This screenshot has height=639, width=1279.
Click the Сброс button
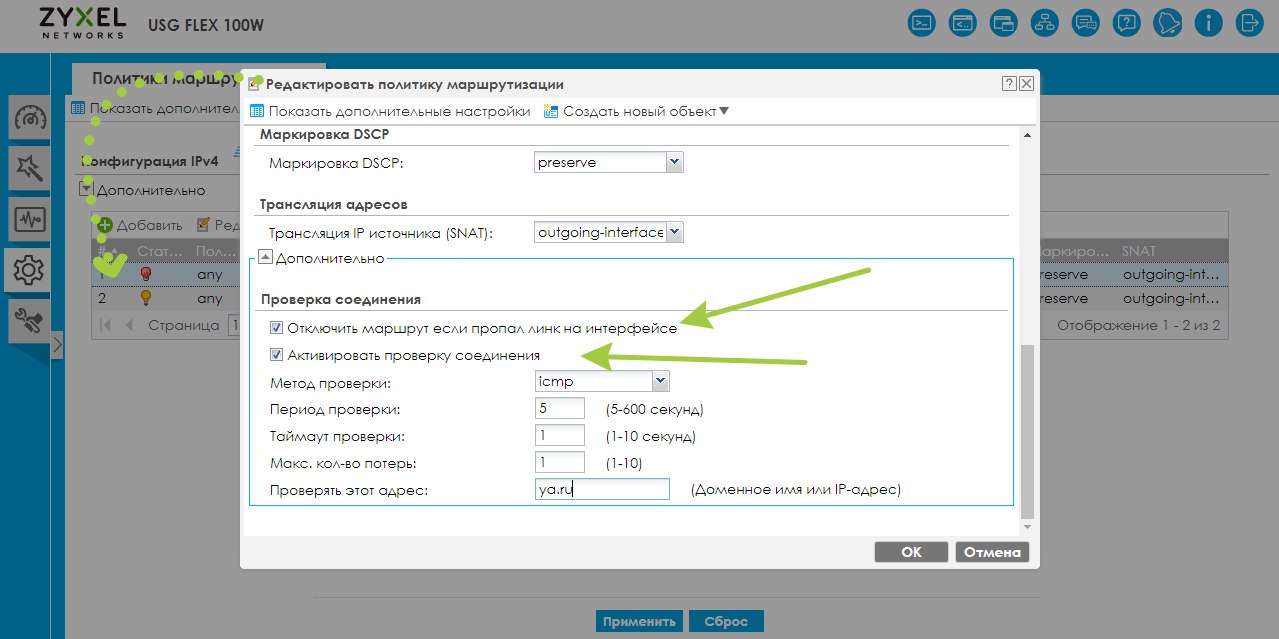(727, 621)
